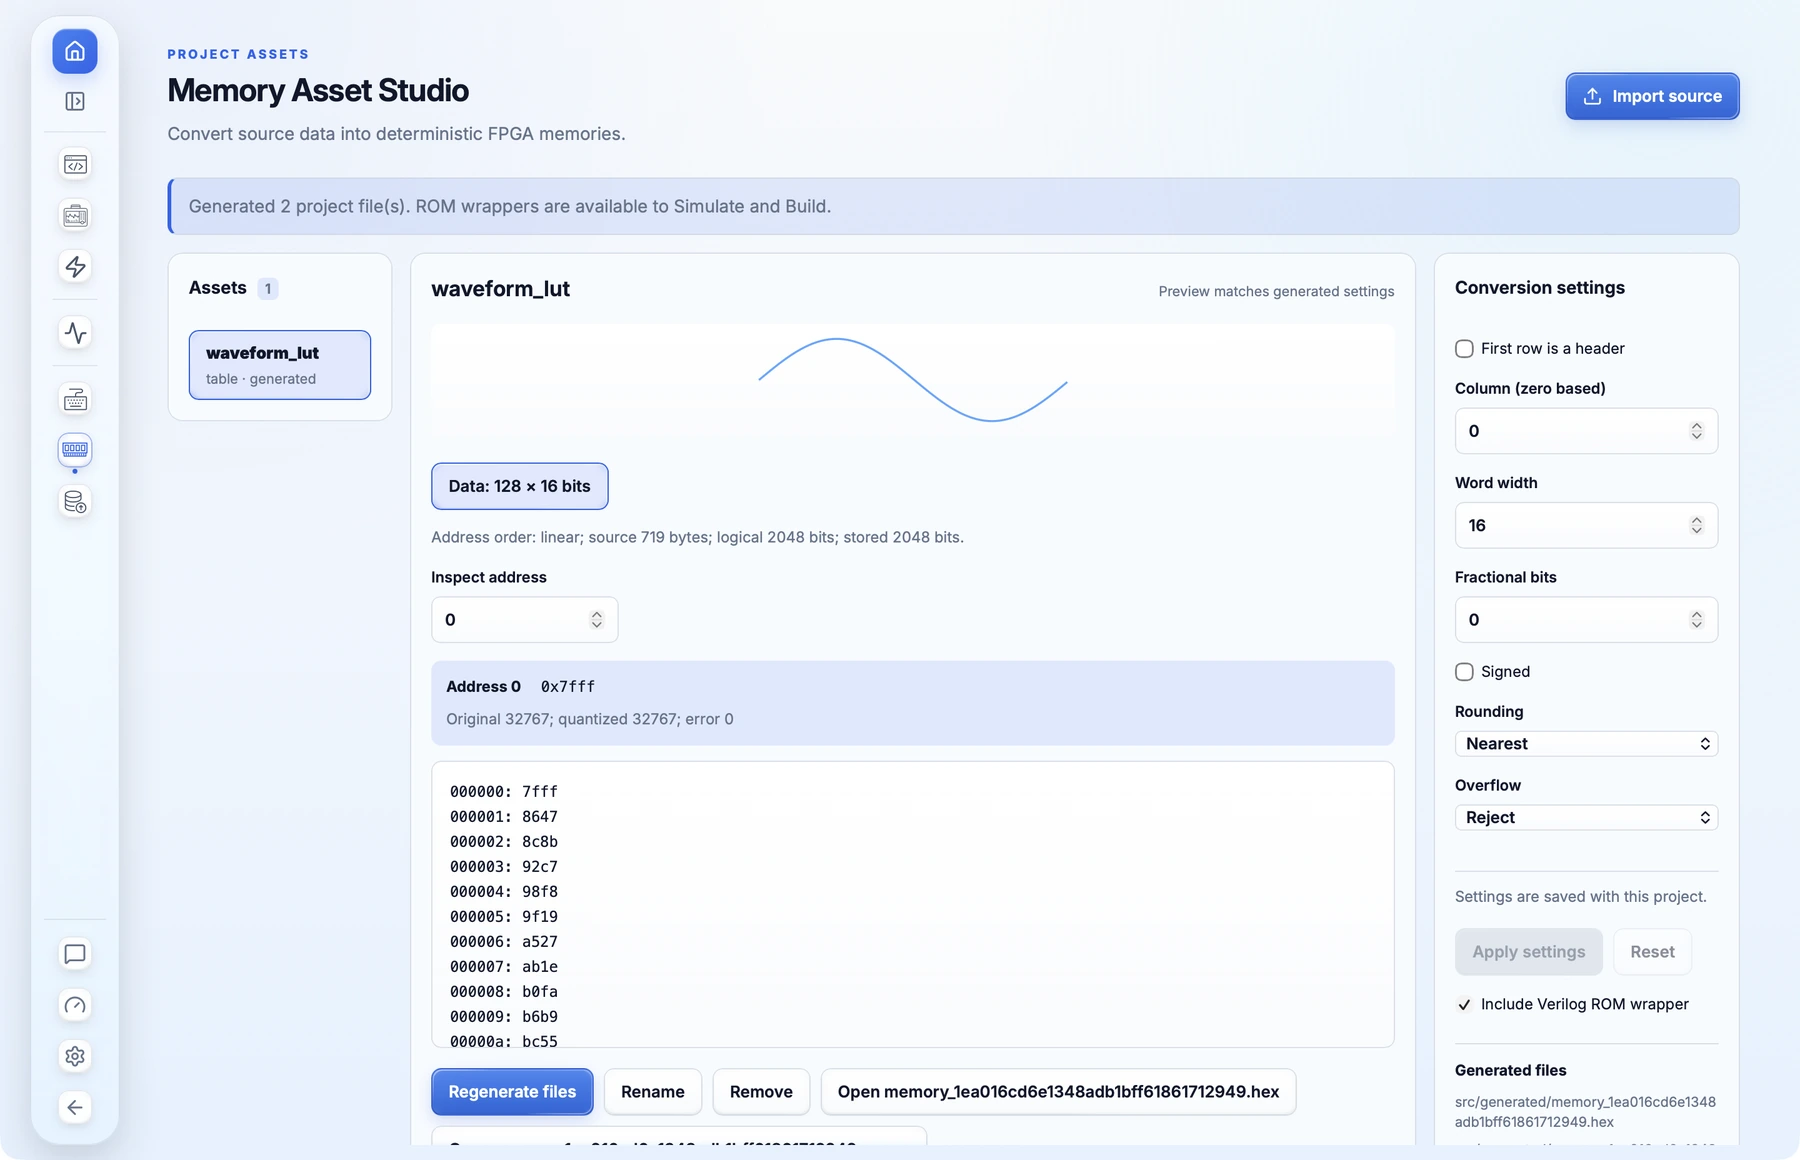Open the Overflow dropdown set to Reject
Viewport: 1800px width, 1160px height.
1586,818
